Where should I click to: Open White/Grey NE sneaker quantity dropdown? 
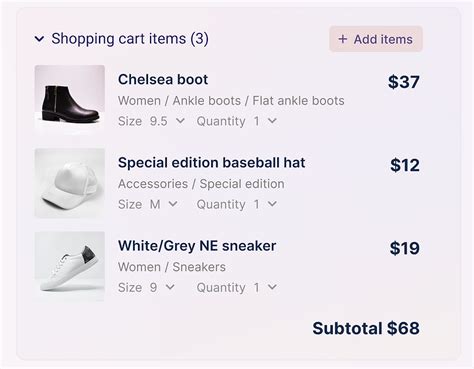237,287
